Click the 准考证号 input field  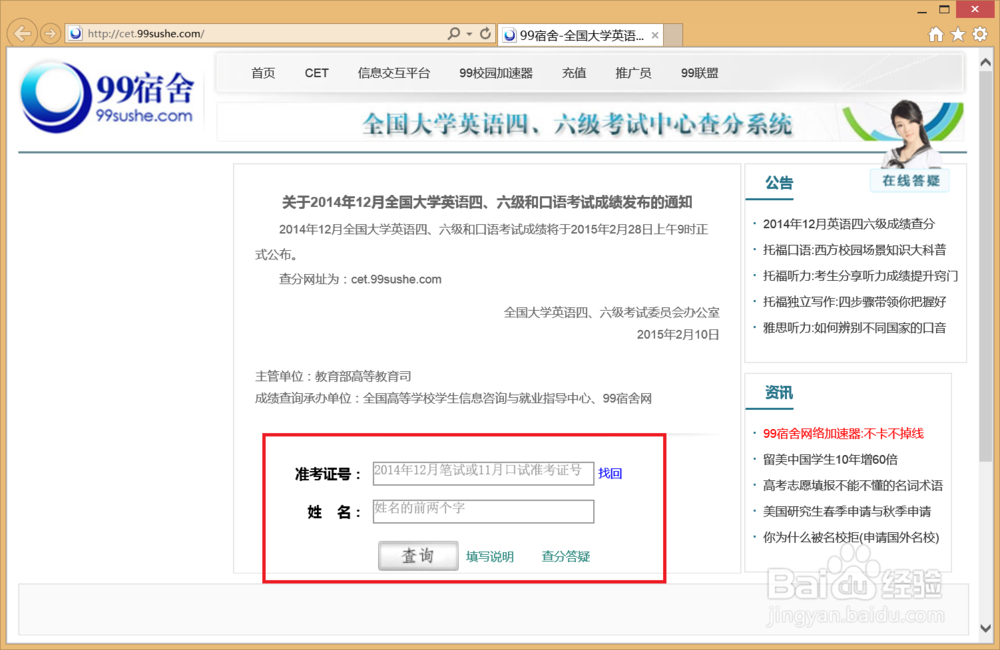tap(483, 473)
